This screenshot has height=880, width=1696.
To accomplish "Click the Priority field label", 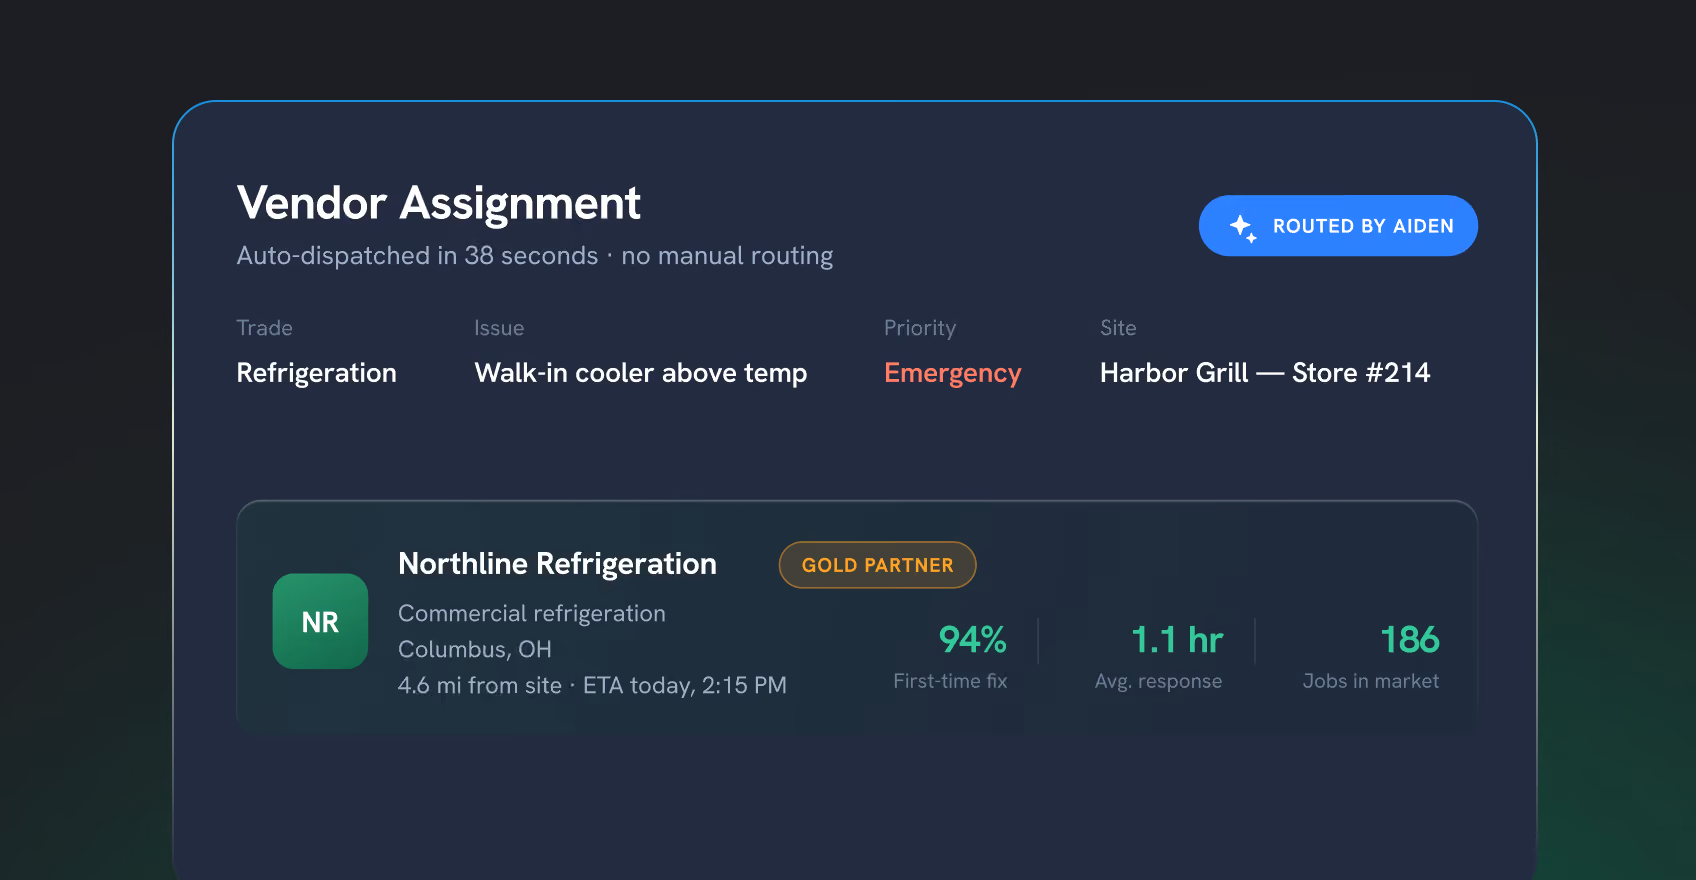I will (x=920, y=328).
